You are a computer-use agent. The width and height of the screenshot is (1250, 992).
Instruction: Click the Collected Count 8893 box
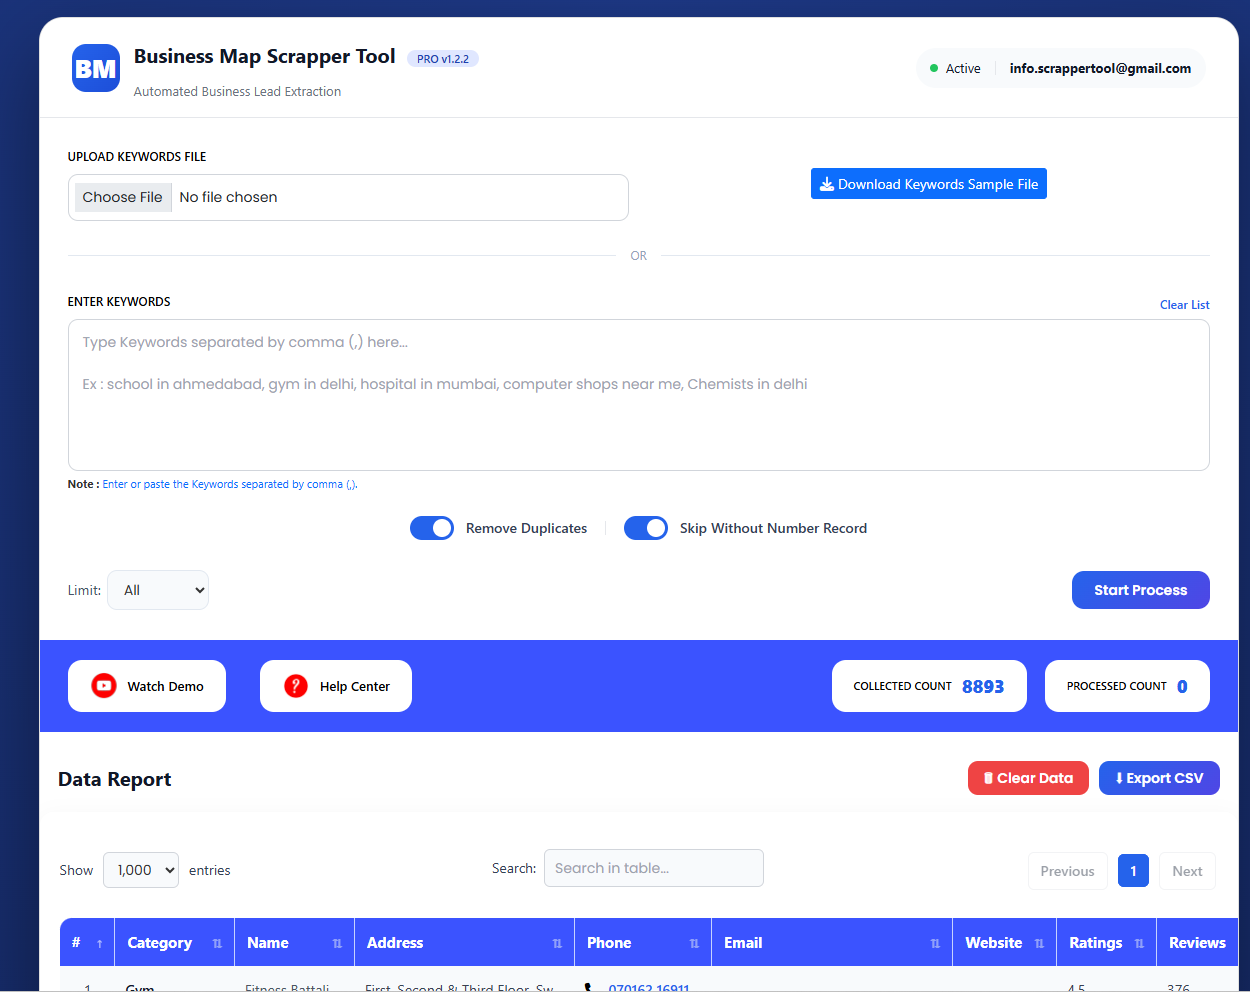pyautogui.click(x=929, y=686)
